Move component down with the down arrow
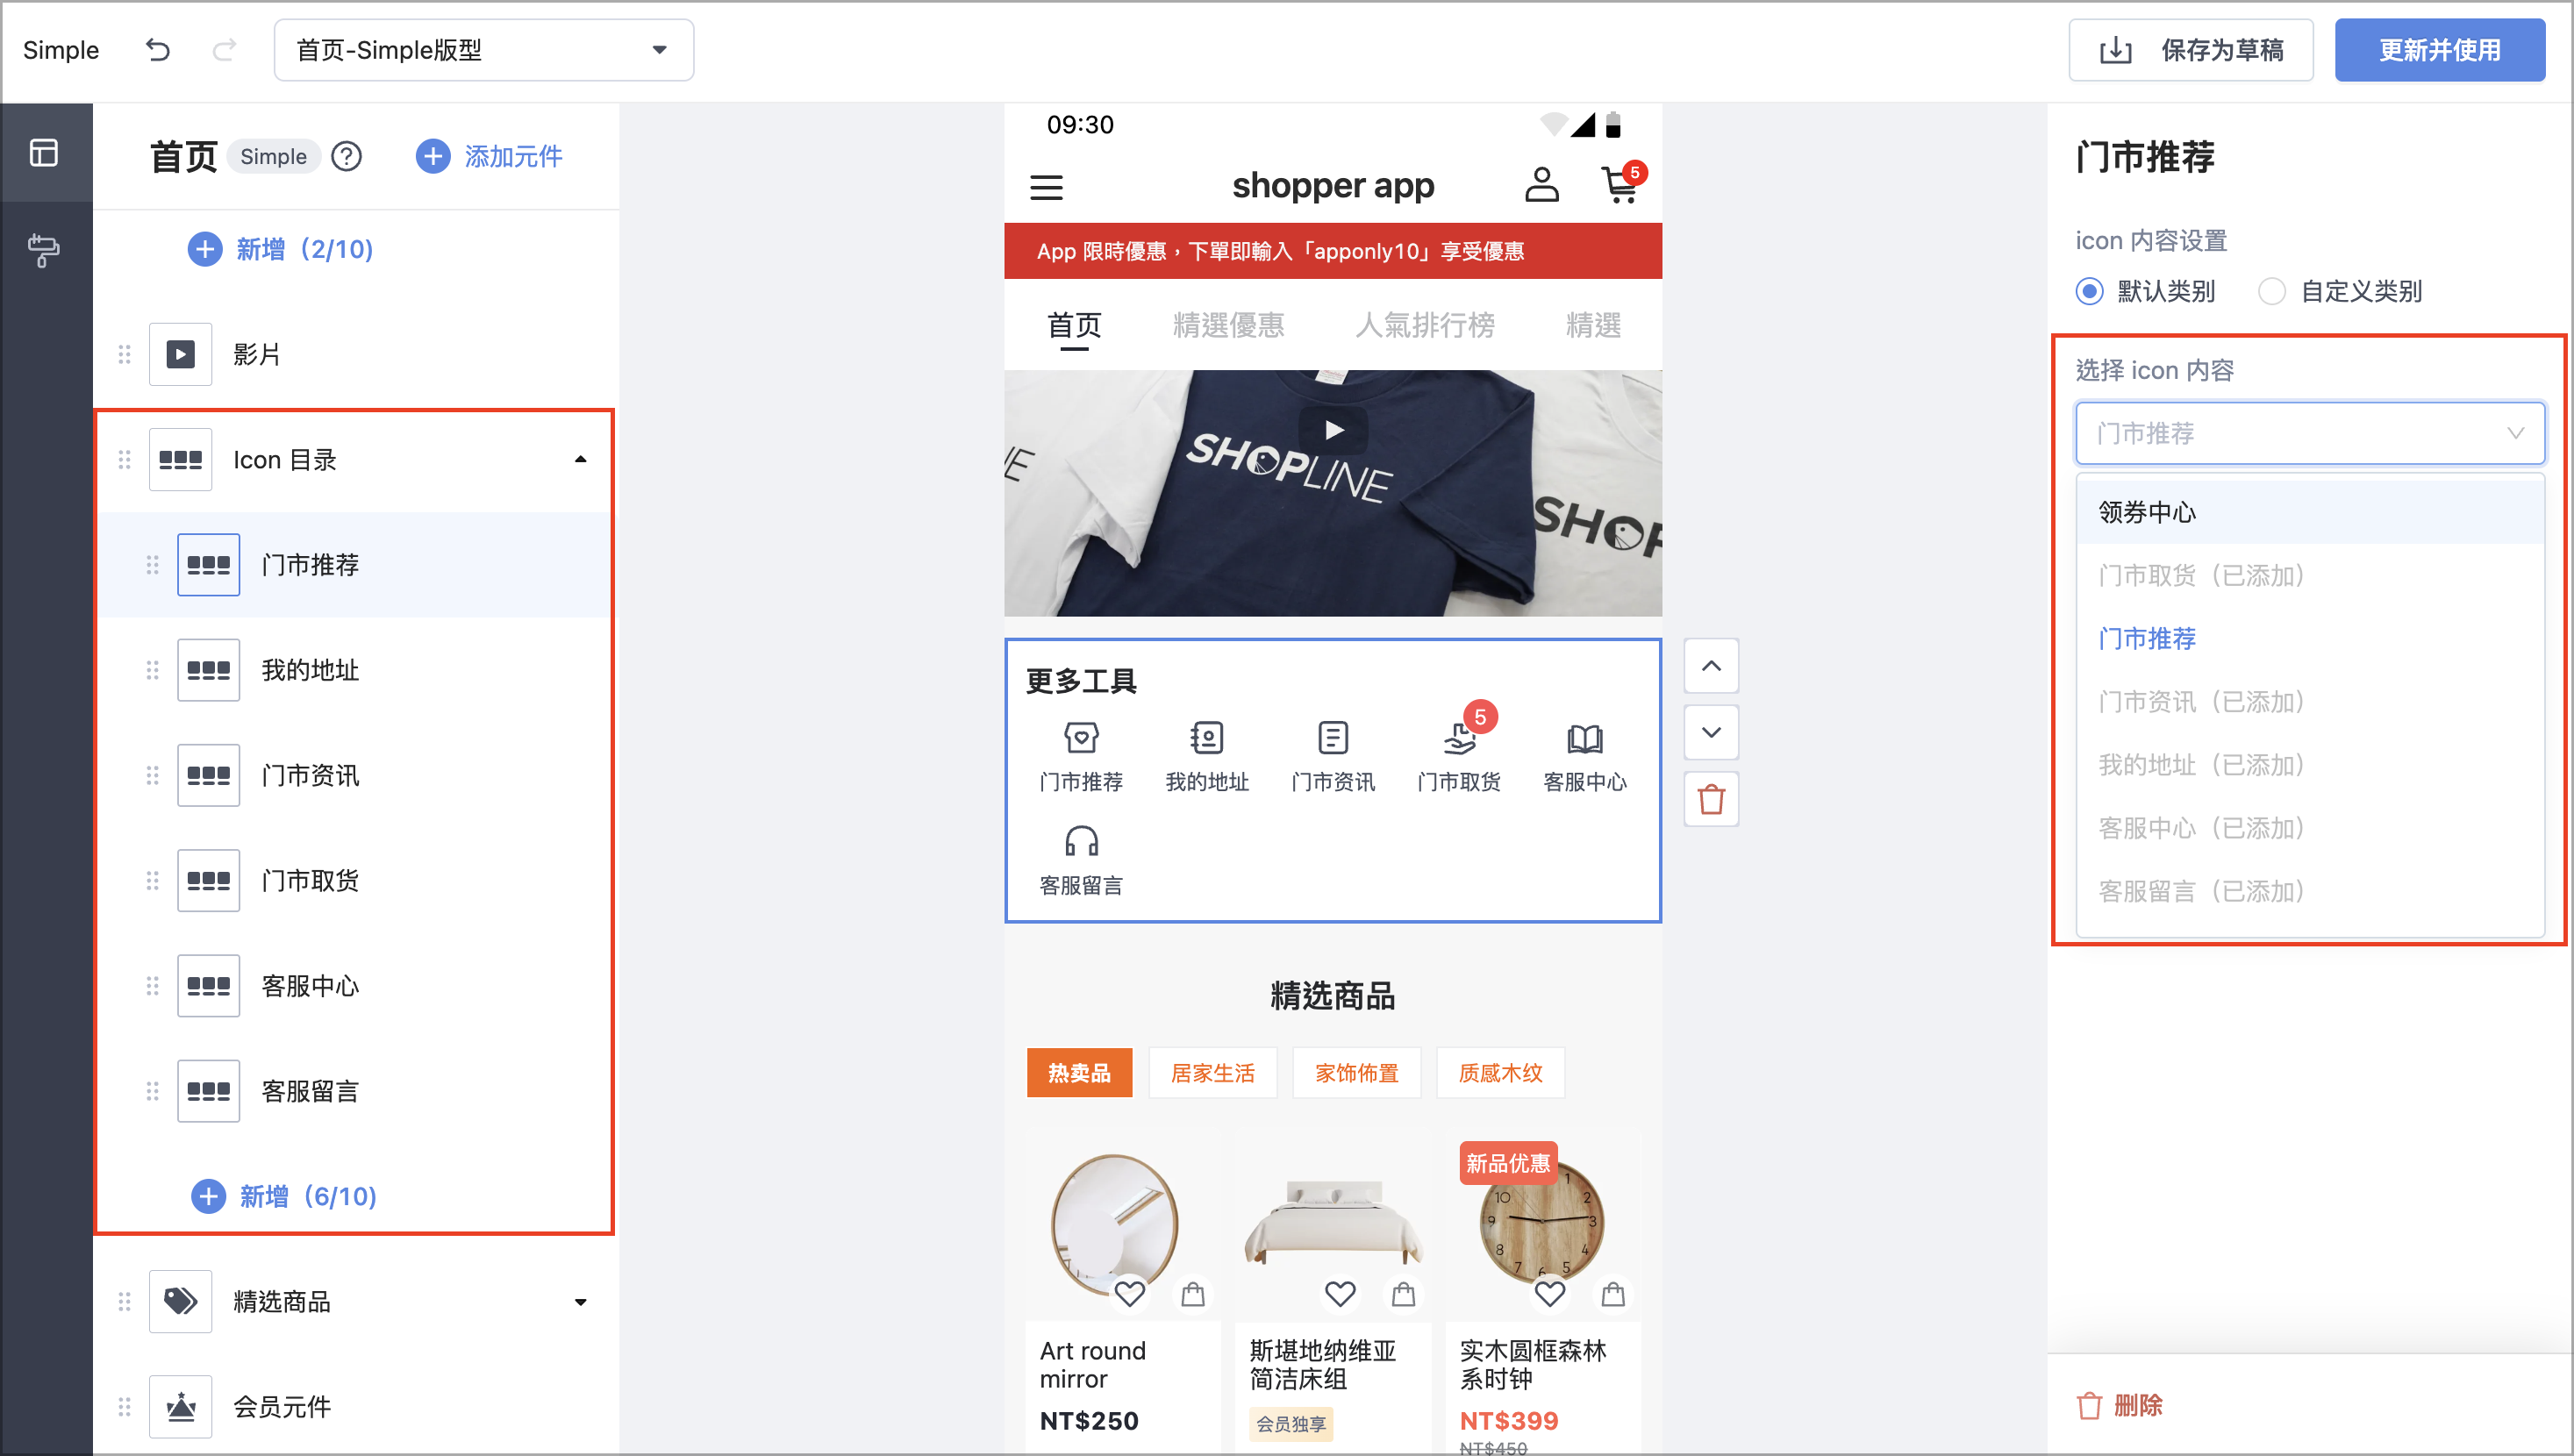 click(1711, 732)
